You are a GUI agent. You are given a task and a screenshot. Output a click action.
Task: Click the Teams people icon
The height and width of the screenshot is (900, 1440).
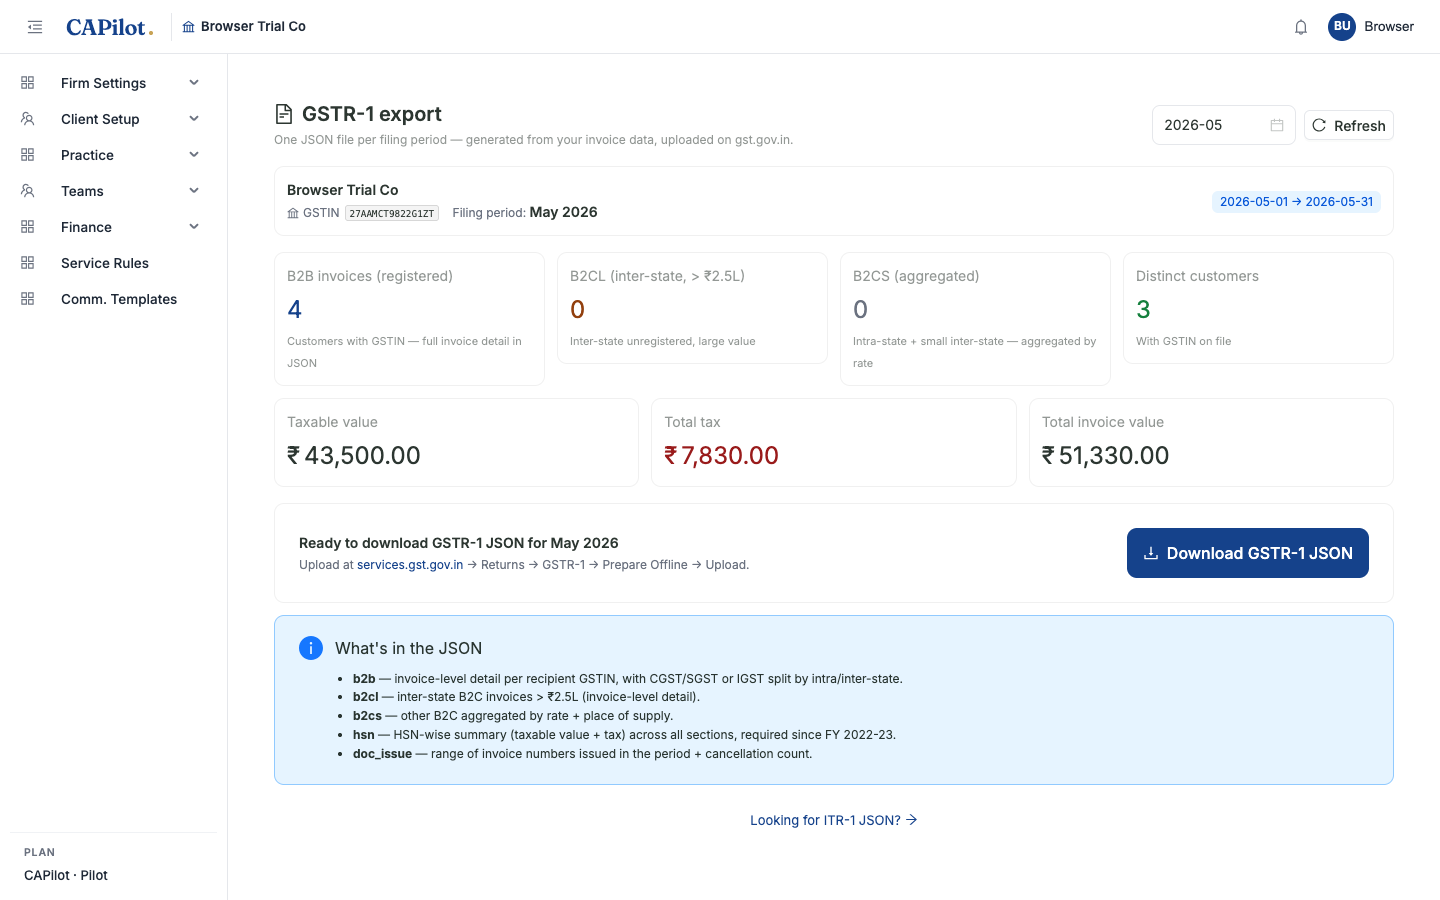click(x=28, y=191)
